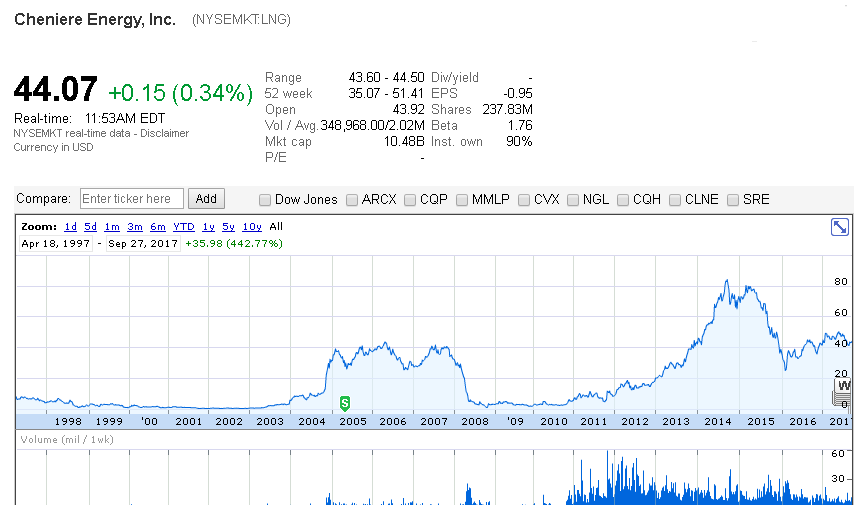The height and width of the screenshot is (505, 857).
Task: Click the Sep 27, 2017 end date field
Action: pos(143,244)
